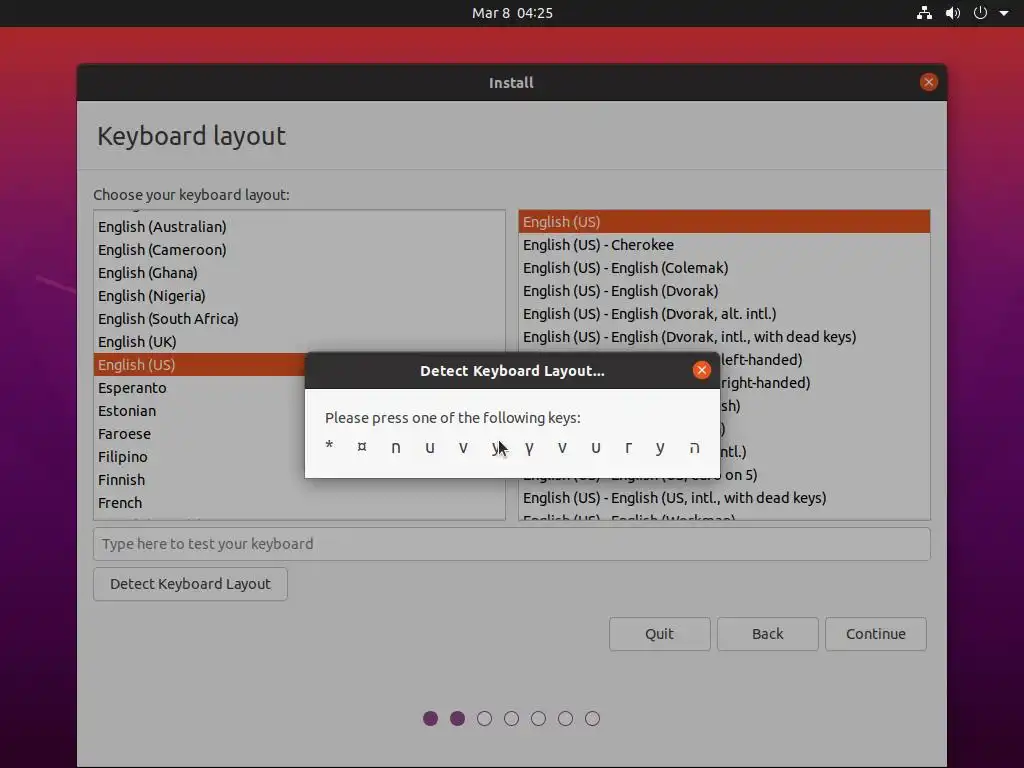The width and height of the screenshot is (1024, 768).
Task: Select English (US) in left list
Action: point(199,364)
